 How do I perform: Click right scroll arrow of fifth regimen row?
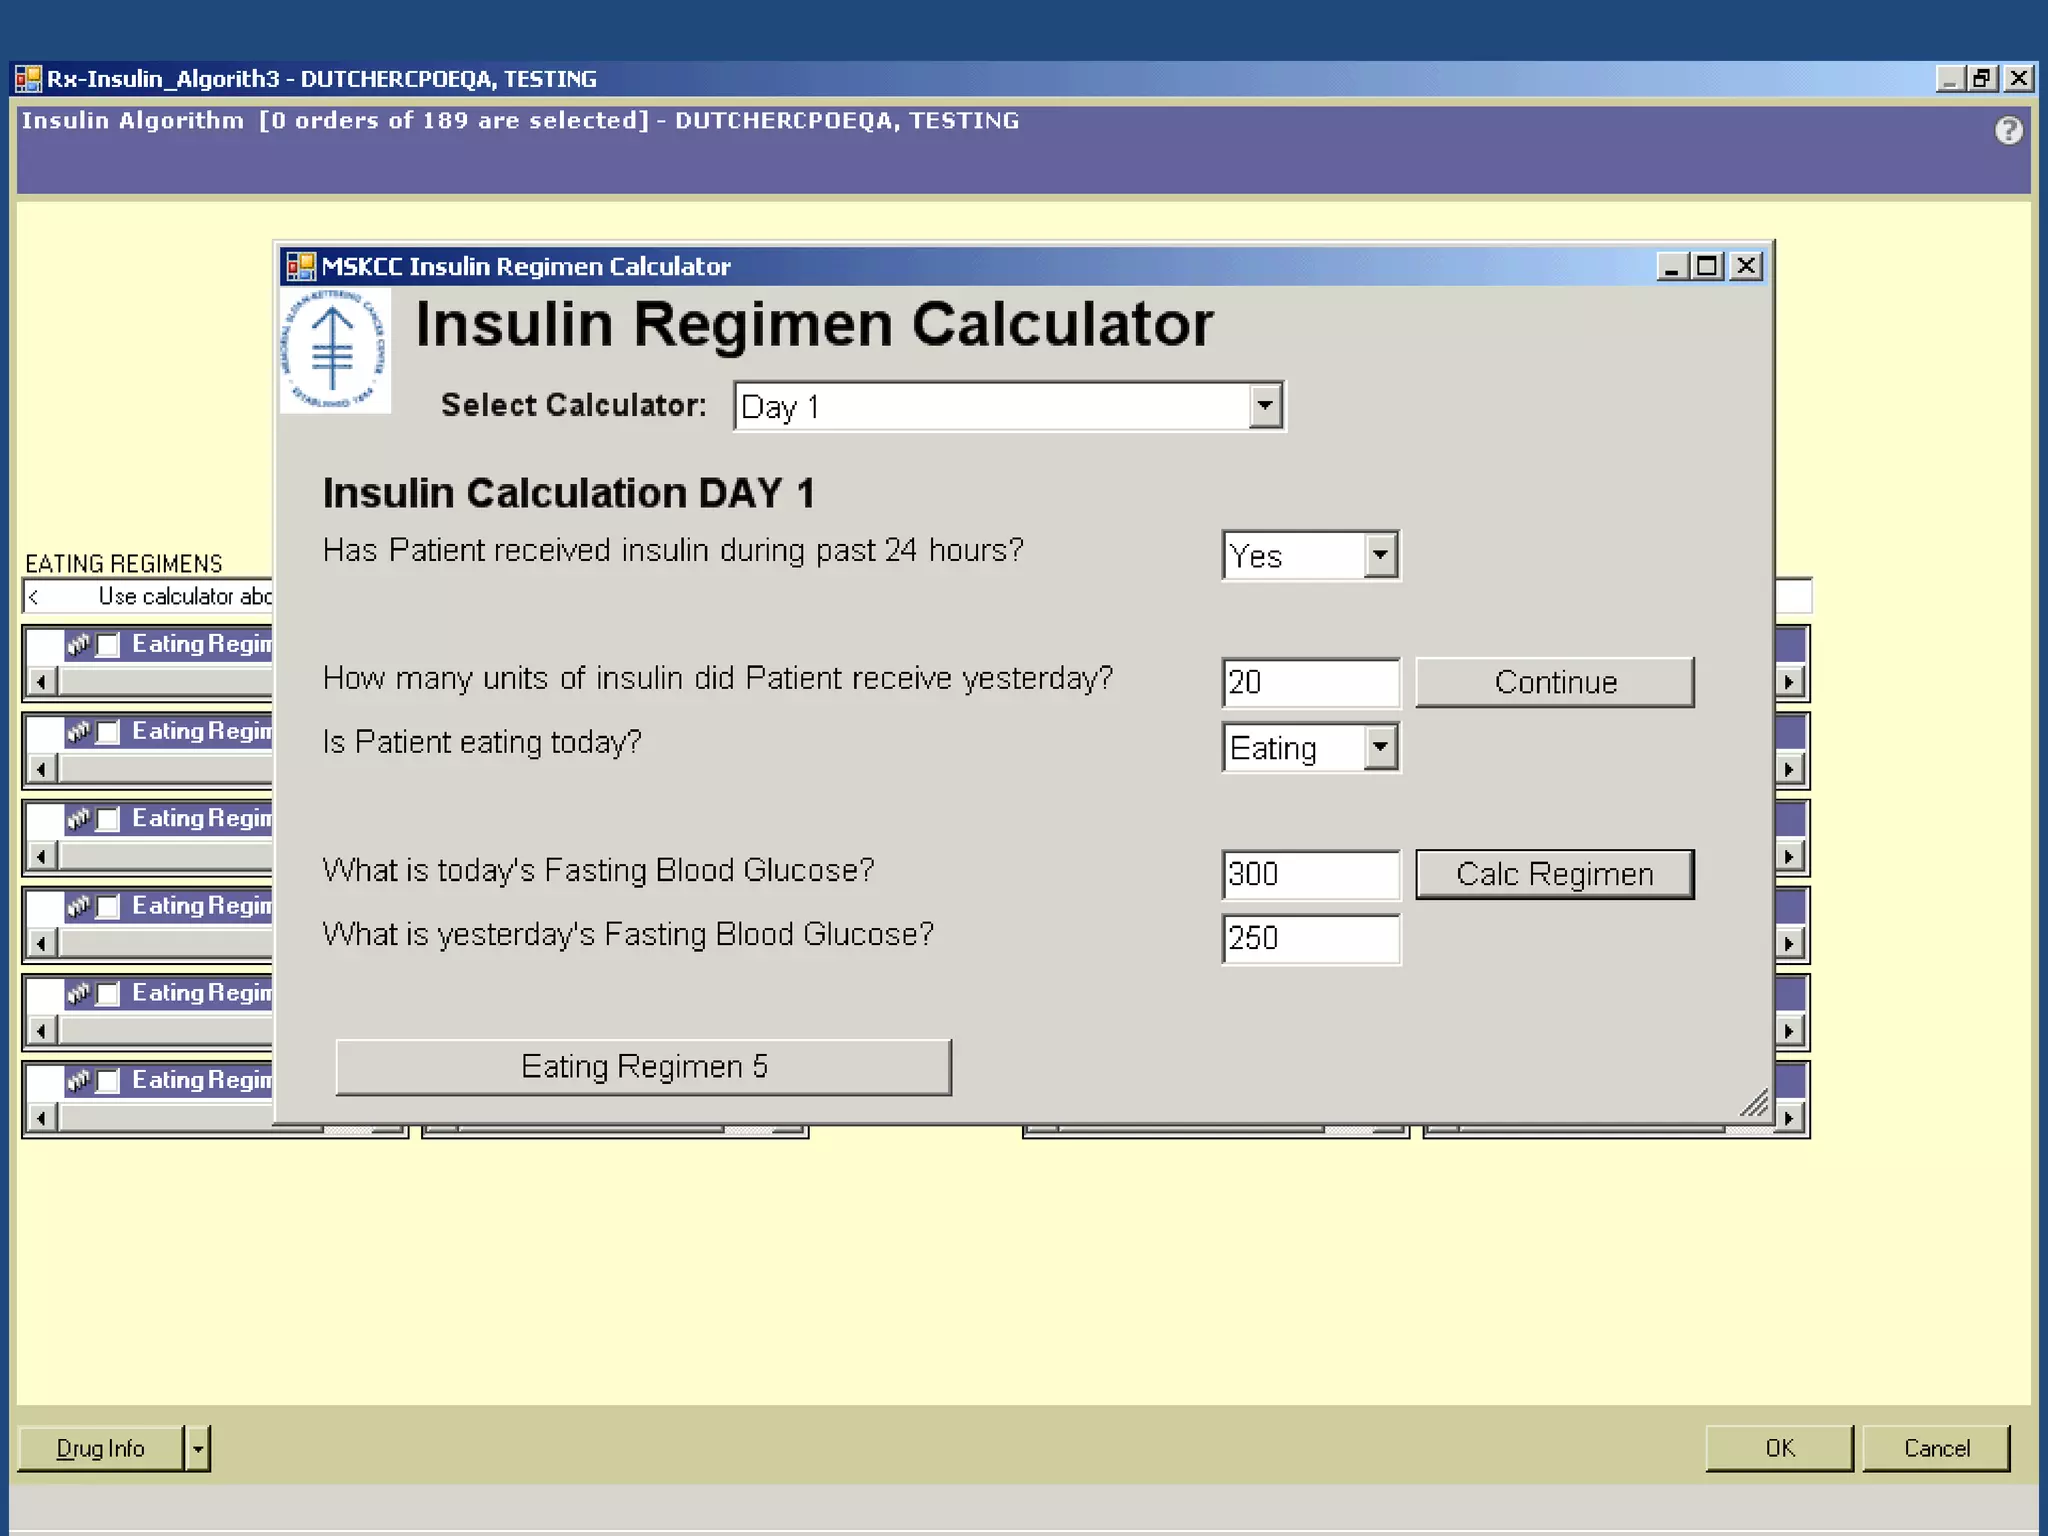click(1789, 1030)
